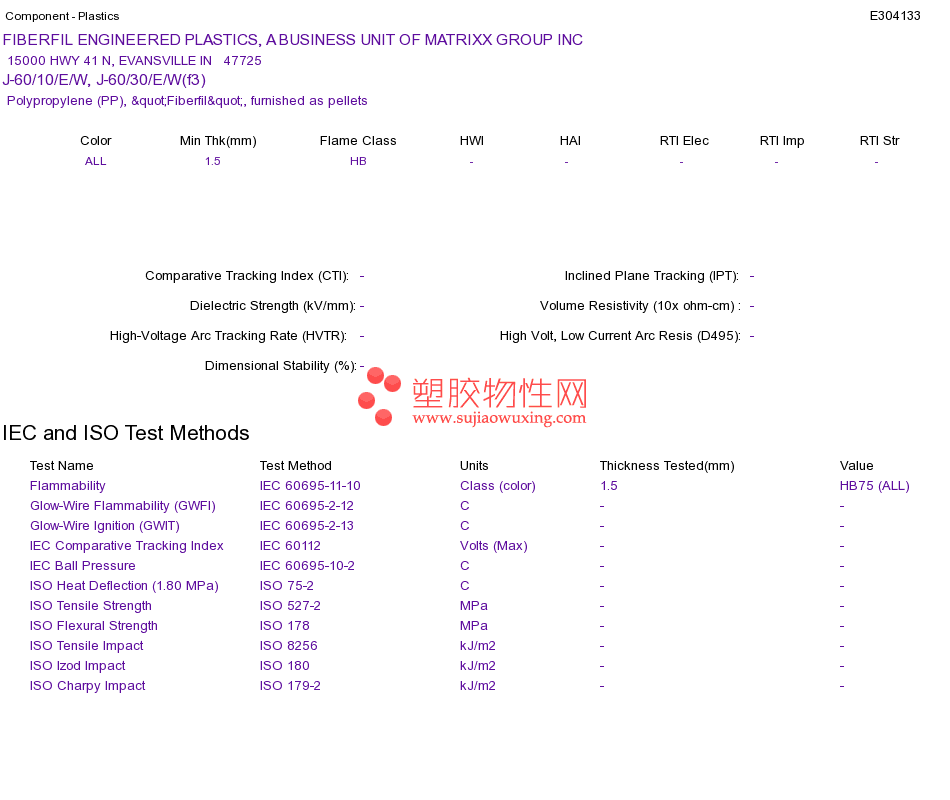Screen dimensions: 950x800
Task: Click the HB75 (ALL) flammability value
Action: coord(874,486)
